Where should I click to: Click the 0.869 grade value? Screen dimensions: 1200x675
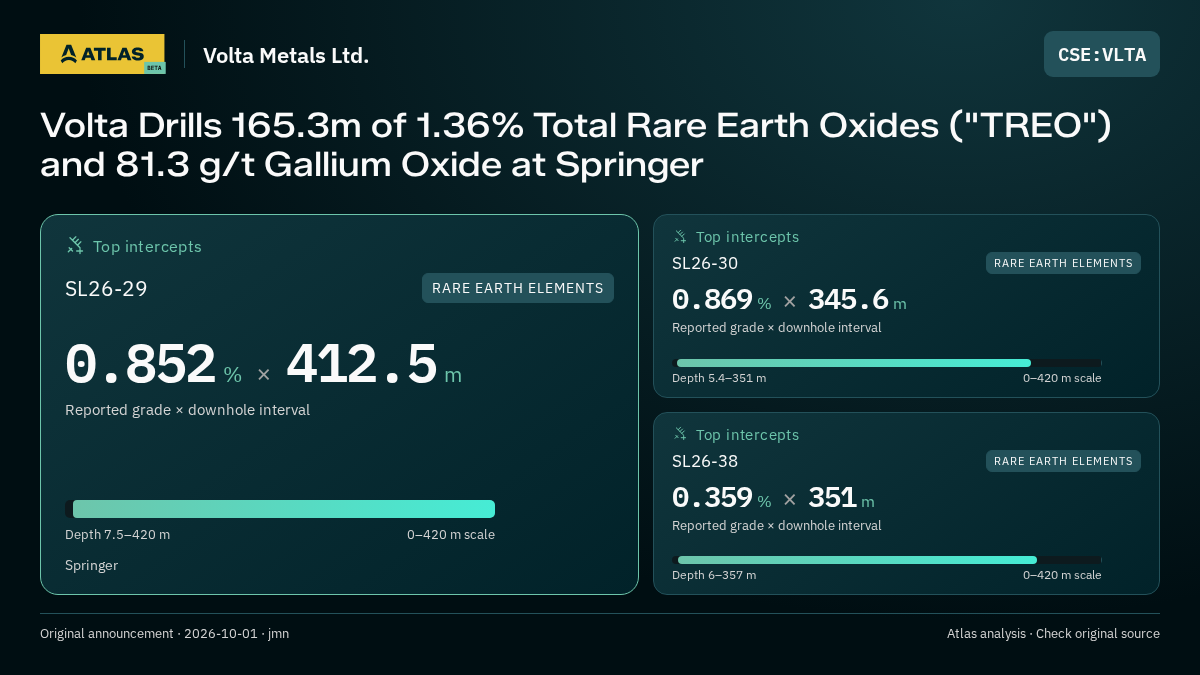tap(712, 300)
